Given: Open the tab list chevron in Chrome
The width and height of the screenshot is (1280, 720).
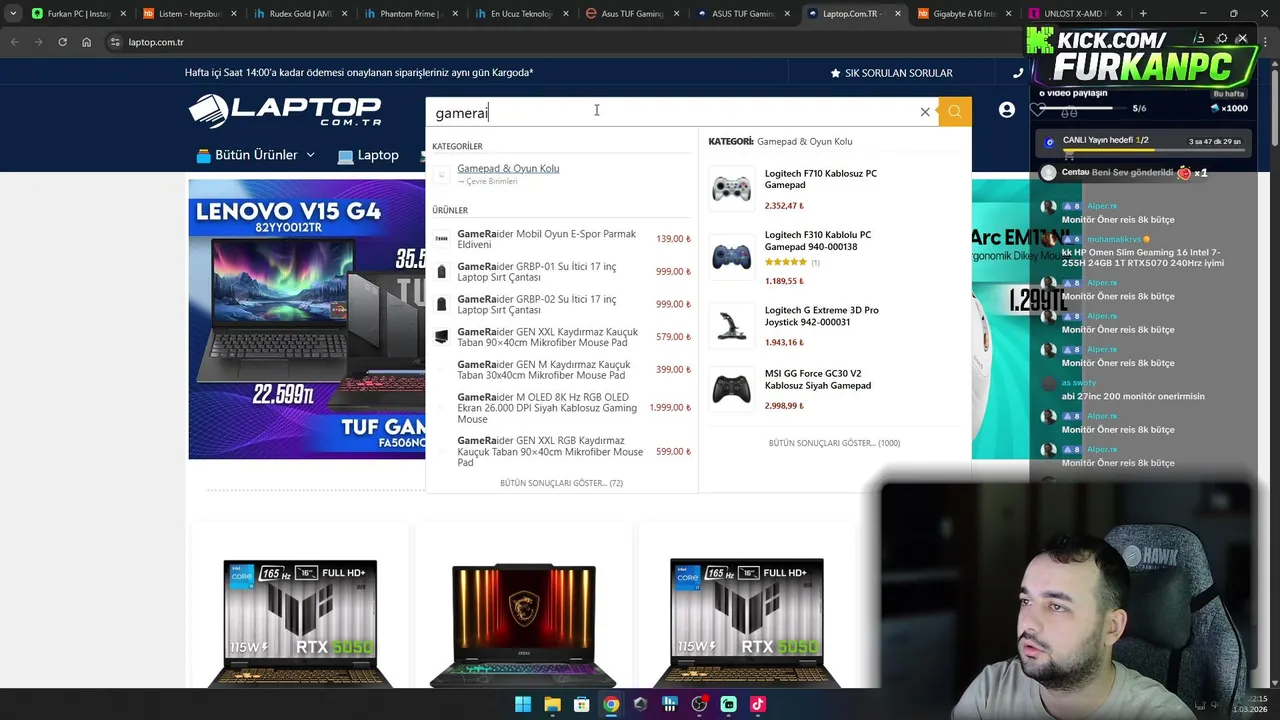Looking at the screenshot, I should click(13, 14).
